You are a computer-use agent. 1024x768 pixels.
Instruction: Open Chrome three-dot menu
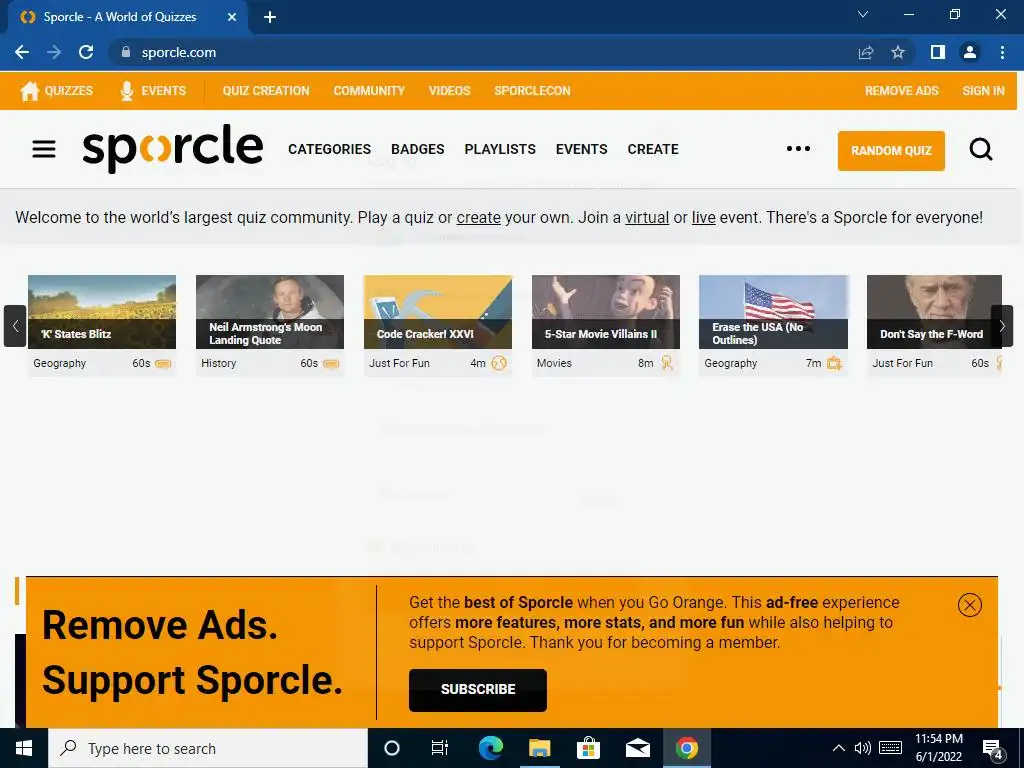1002,52
